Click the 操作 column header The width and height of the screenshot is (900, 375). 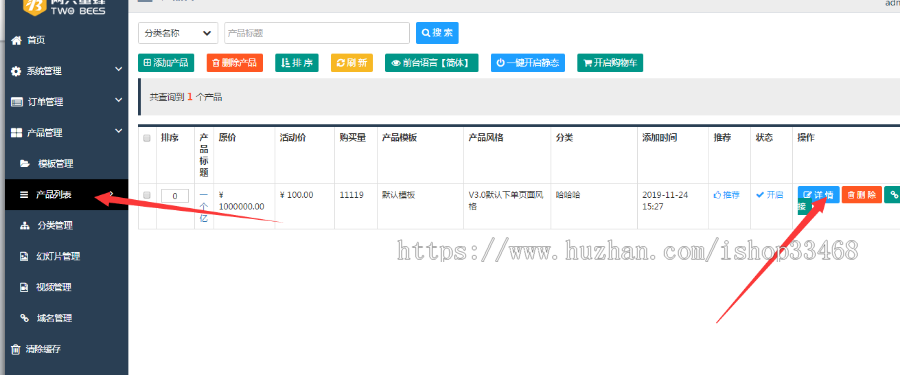tap(806, 138)
